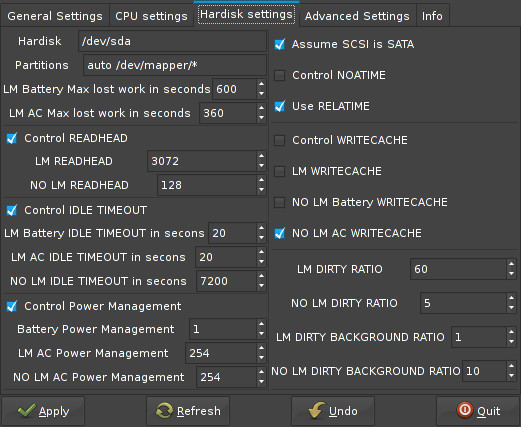
Task: Click the LM DIRTY BACKGROUND RATIO 1 field
Action: 479,337
